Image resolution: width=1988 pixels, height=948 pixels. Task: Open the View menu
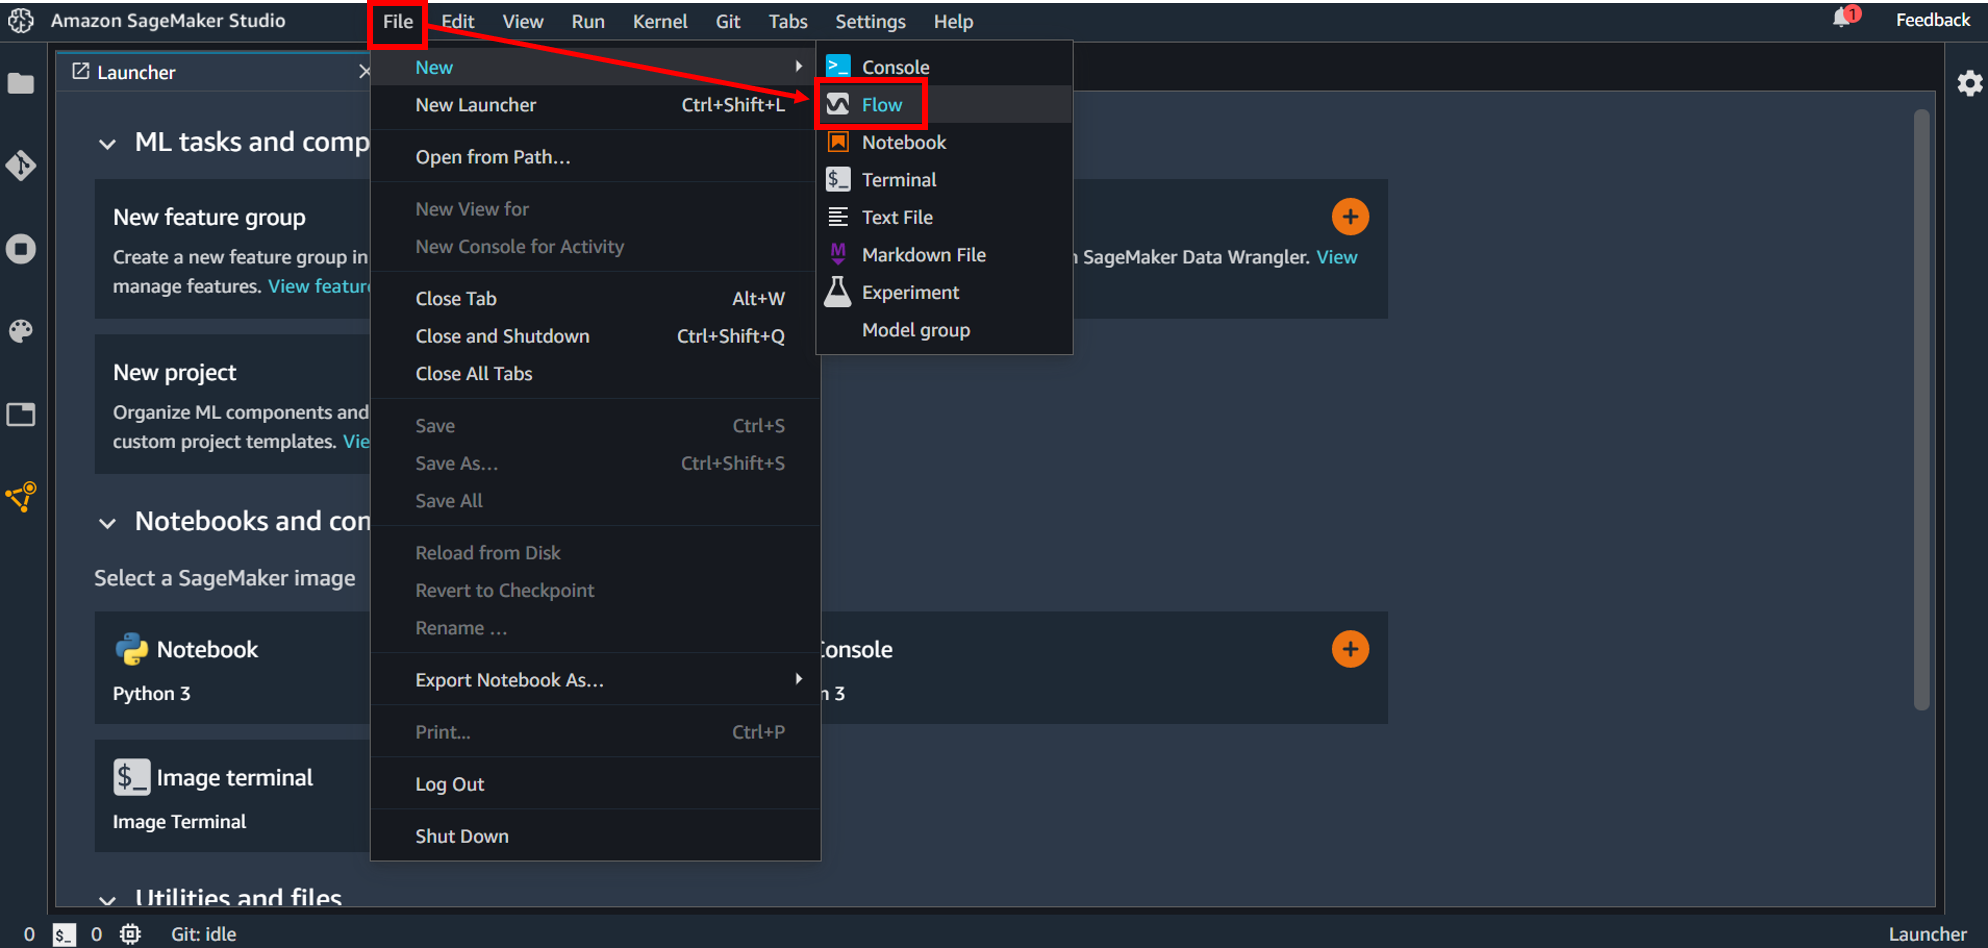pos(523,21)
